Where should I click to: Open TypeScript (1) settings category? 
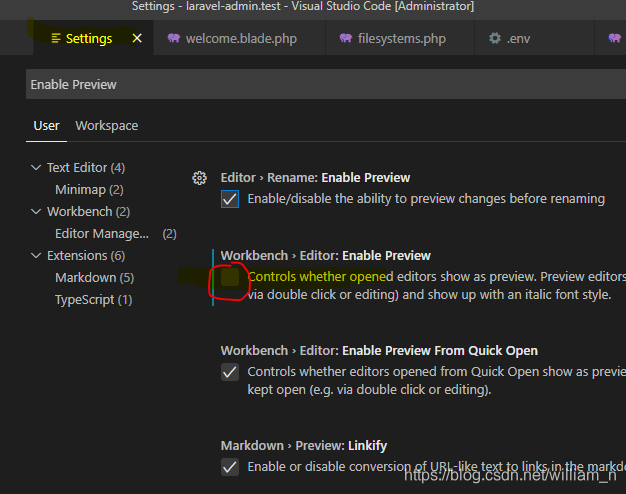click(93, 300)
